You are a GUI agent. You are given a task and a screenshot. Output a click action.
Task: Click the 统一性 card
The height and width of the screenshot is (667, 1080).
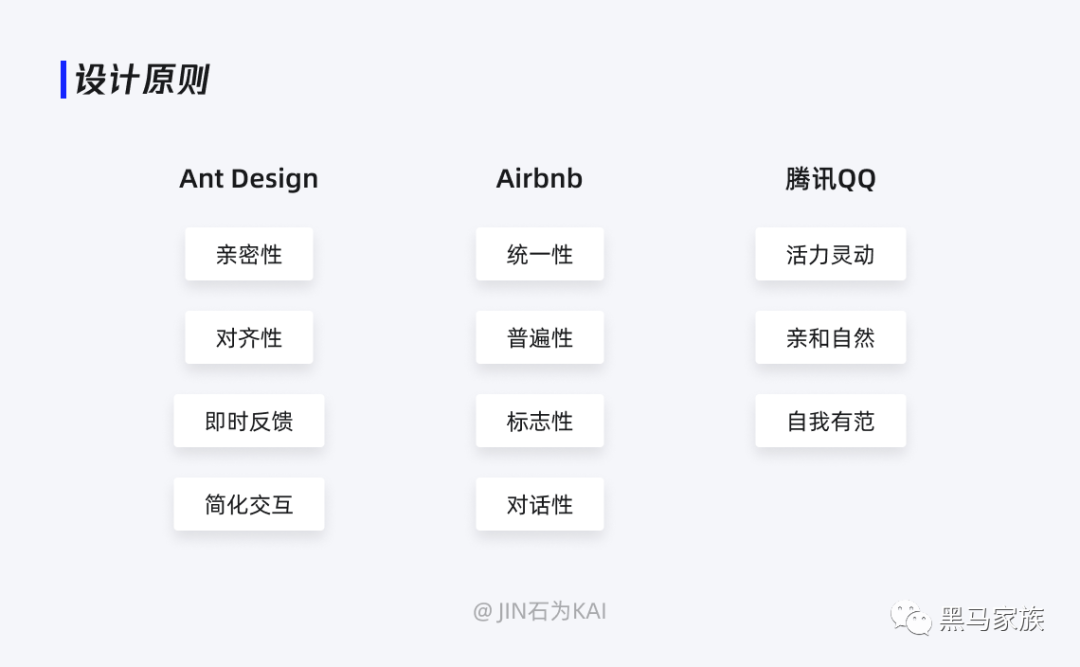tap(539, 254)
